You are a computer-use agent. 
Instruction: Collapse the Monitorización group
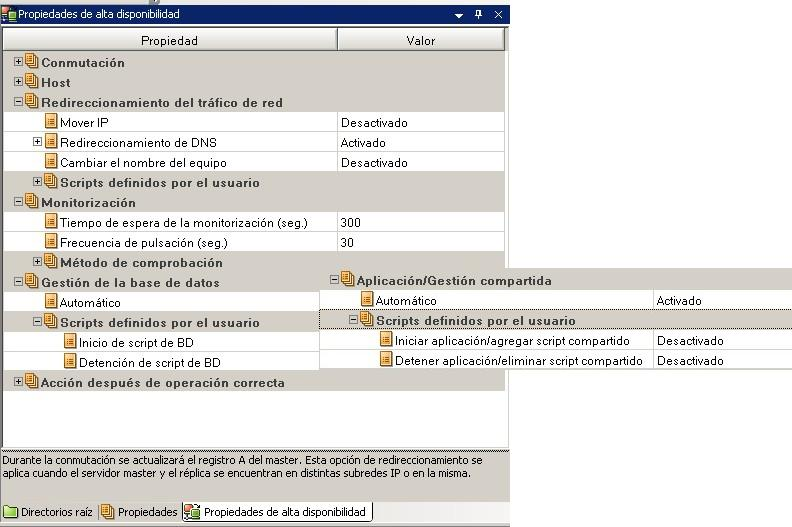(x=18, y=202)
